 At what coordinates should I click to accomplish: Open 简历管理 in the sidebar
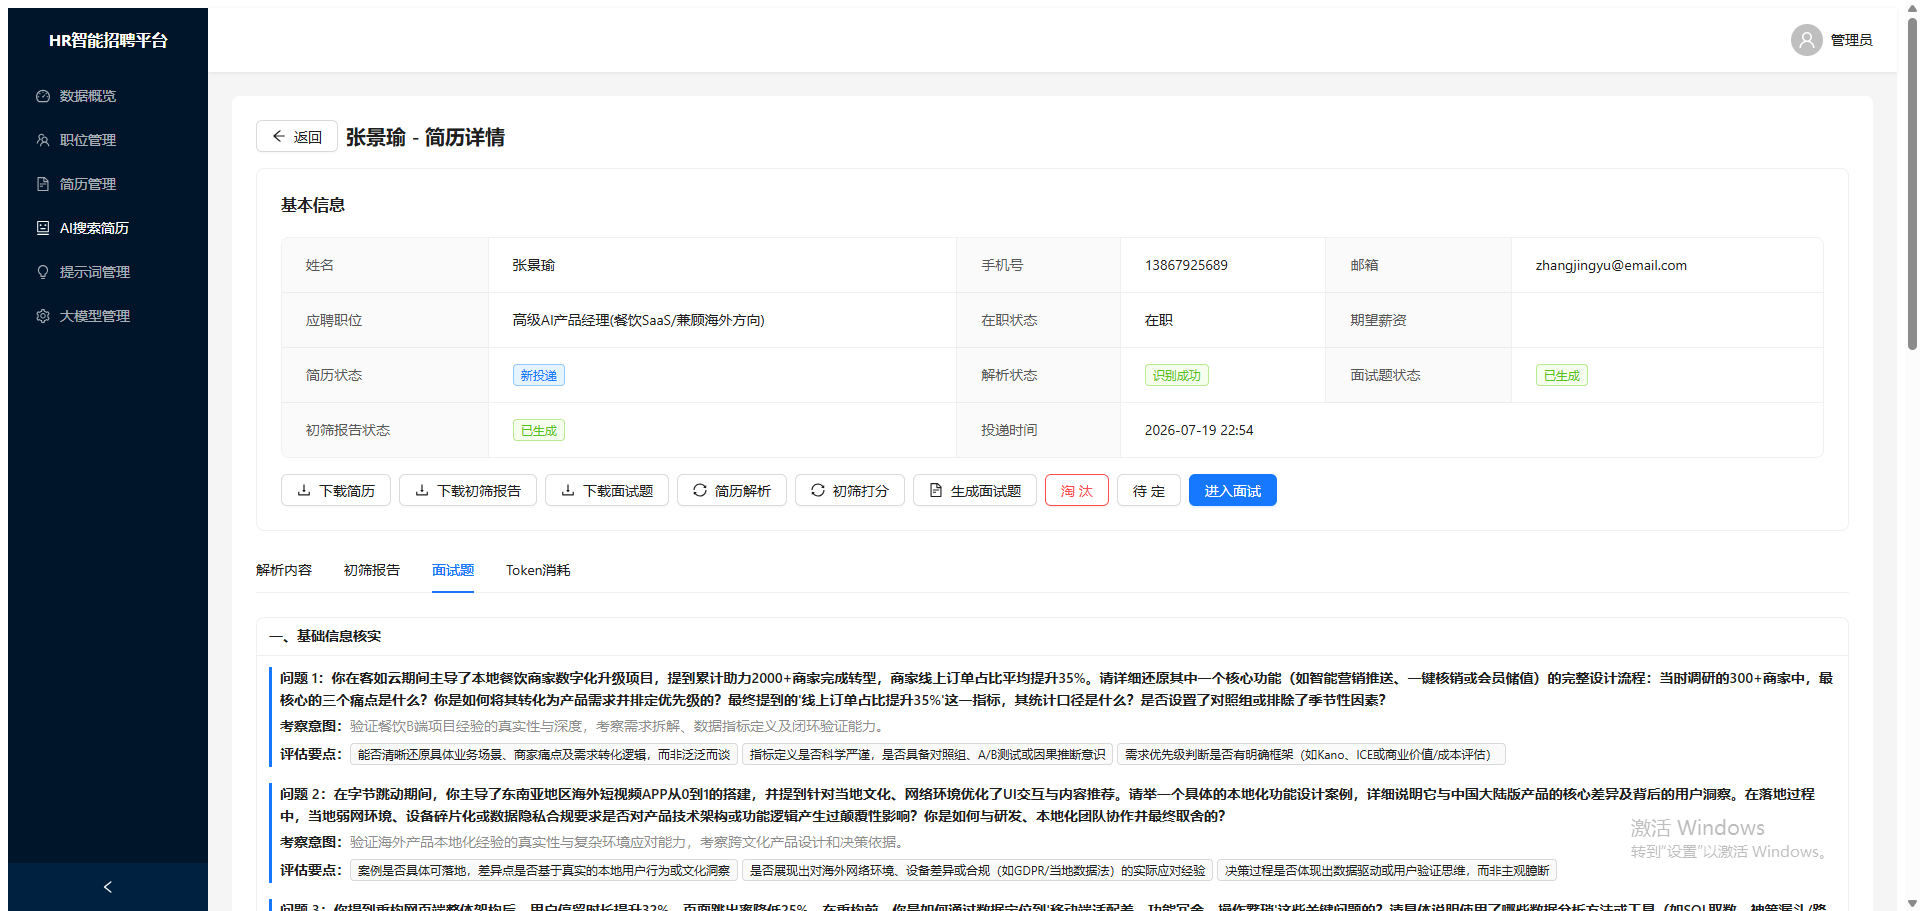[x=108, y=184]
